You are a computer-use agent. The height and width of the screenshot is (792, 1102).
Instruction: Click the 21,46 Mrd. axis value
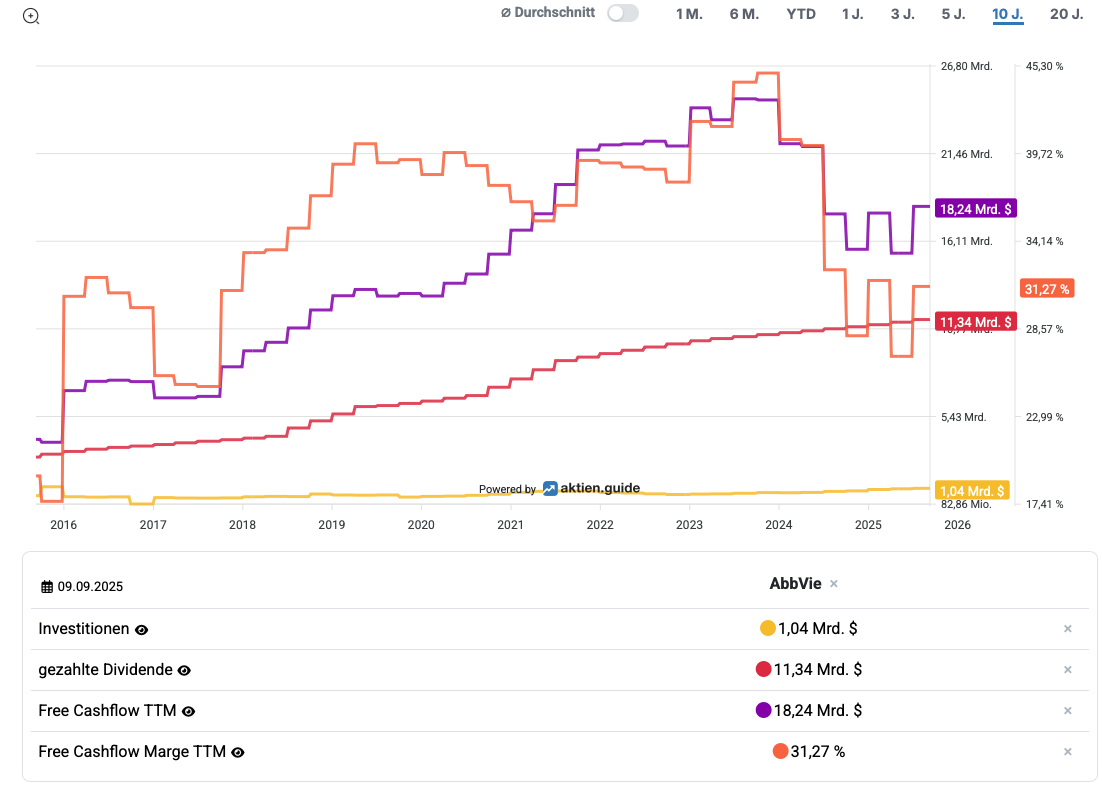[966, 154]
